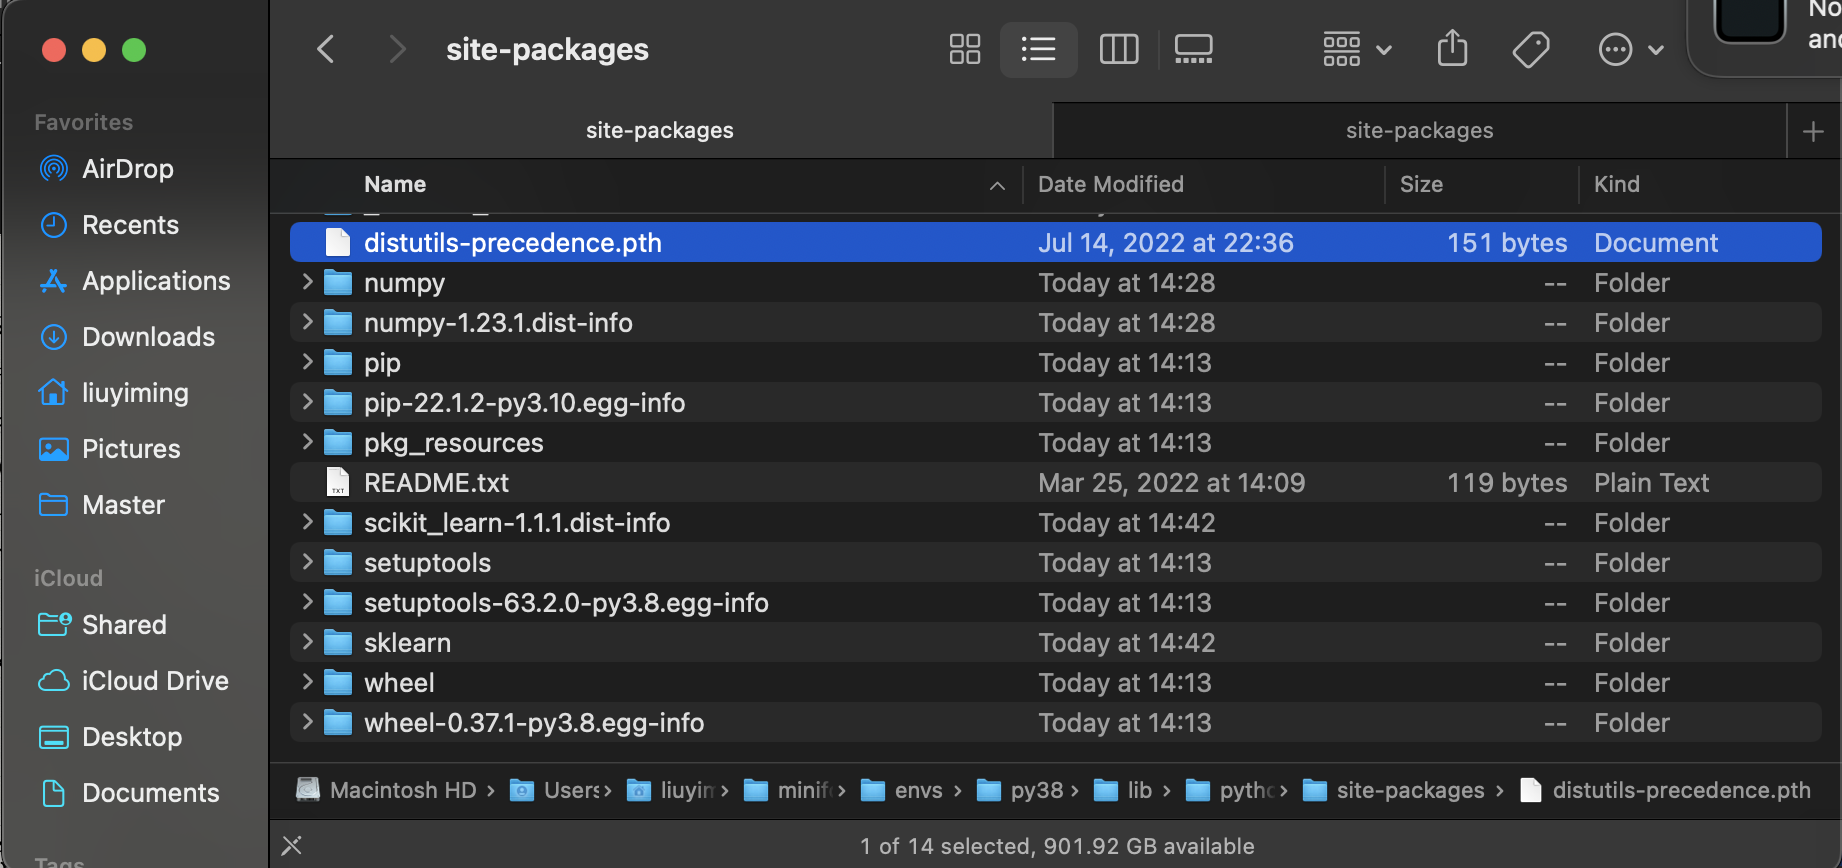Open Downloads in the sidebar
This screenshot has height=868, width=1842.
tap(148, 337)
